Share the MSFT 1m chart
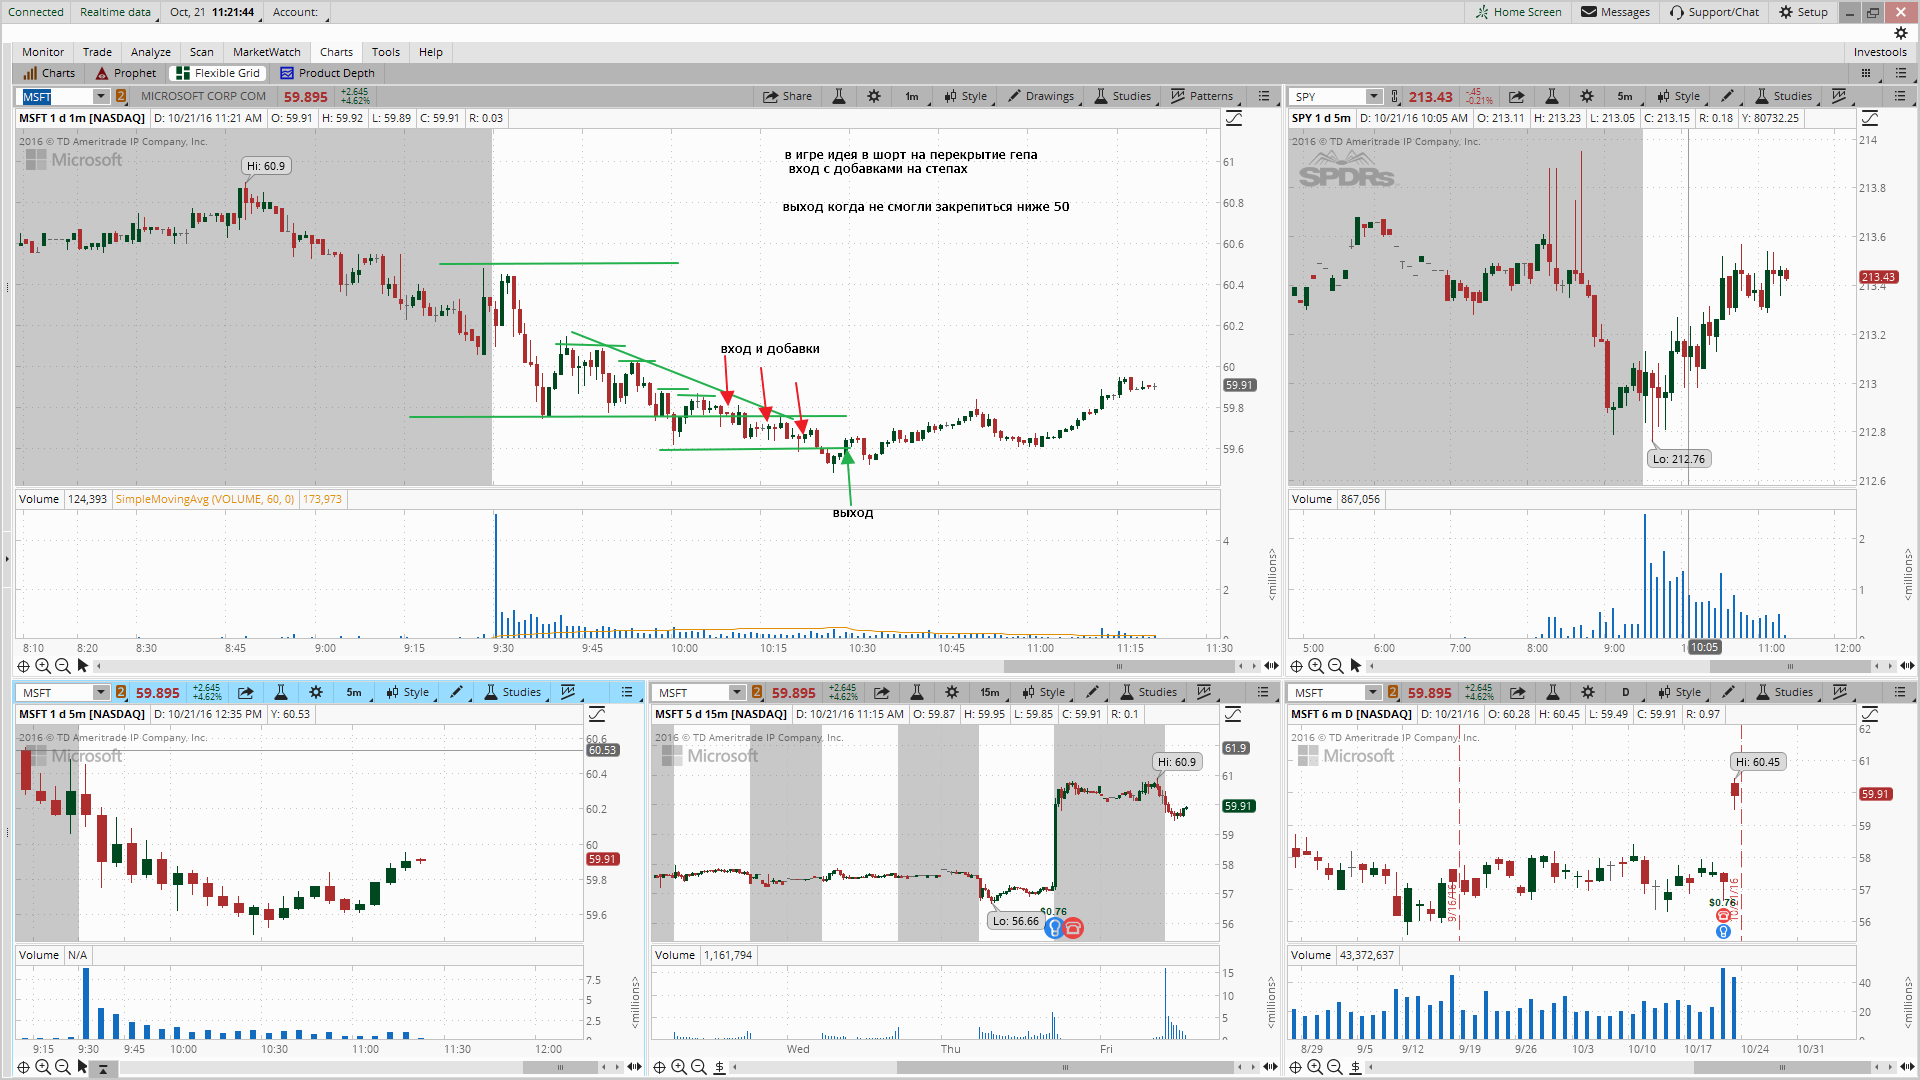The width and height of the screenshot is (1920, 1080). coord(787,97)
